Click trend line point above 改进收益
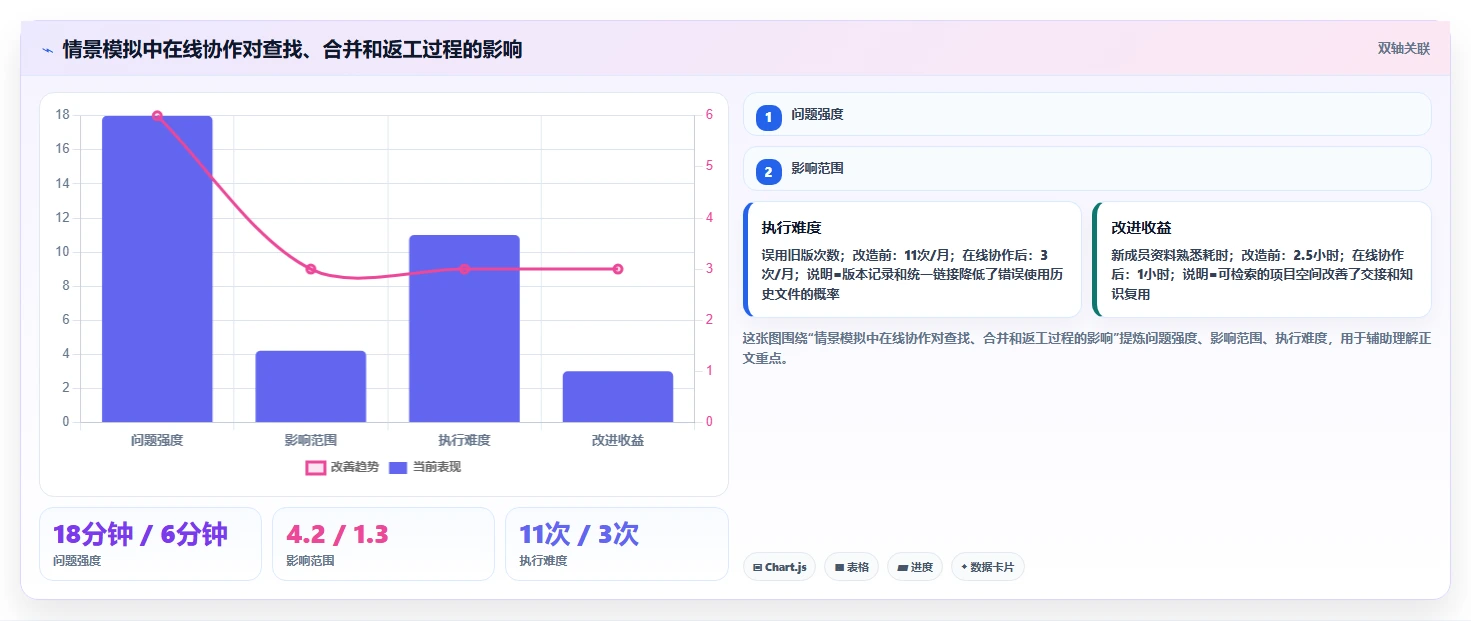This screenshot has height=621, width=1471. point(618,269)
